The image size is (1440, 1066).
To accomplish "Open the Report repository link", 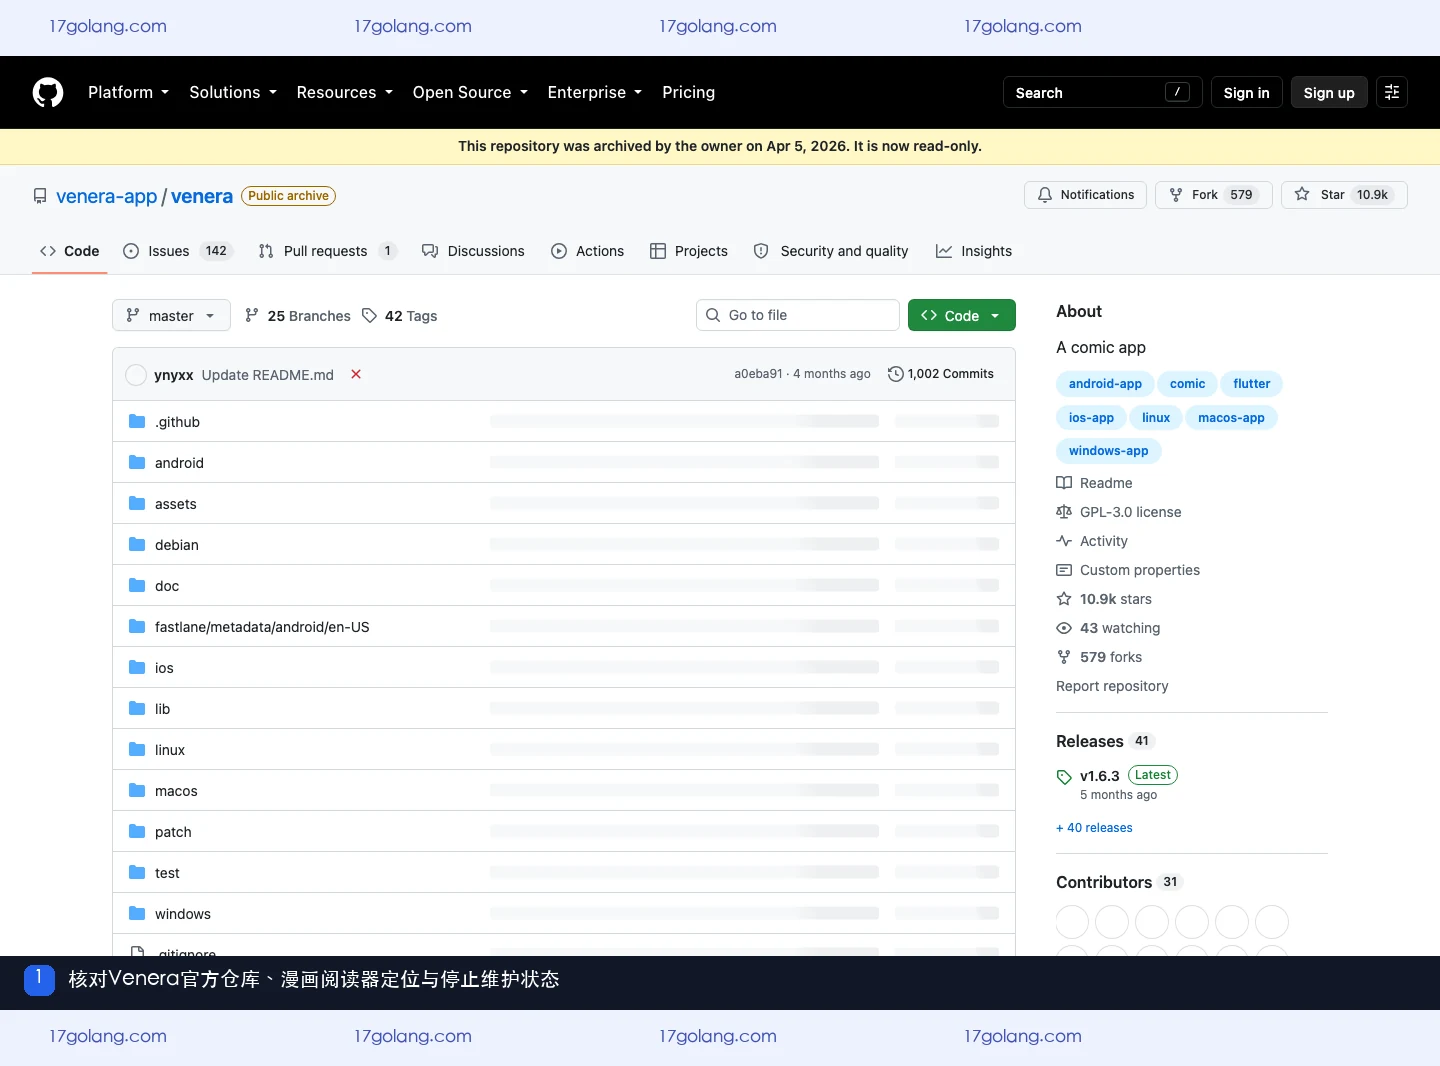I will pos(1112,686).
